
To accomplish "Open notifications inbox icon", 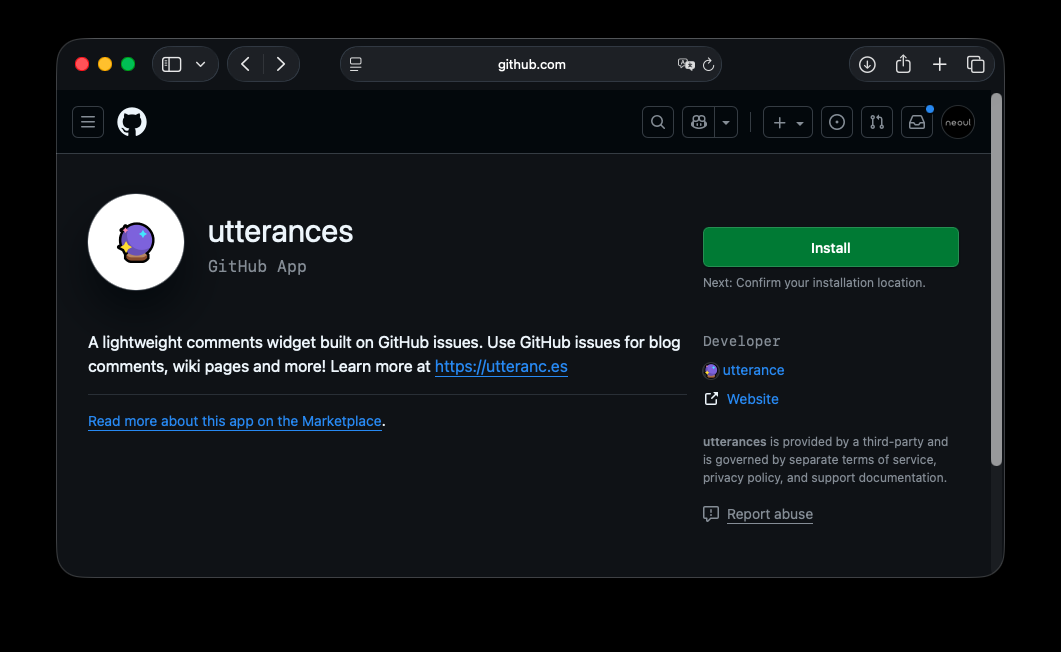I will click(x=917, y=122).
